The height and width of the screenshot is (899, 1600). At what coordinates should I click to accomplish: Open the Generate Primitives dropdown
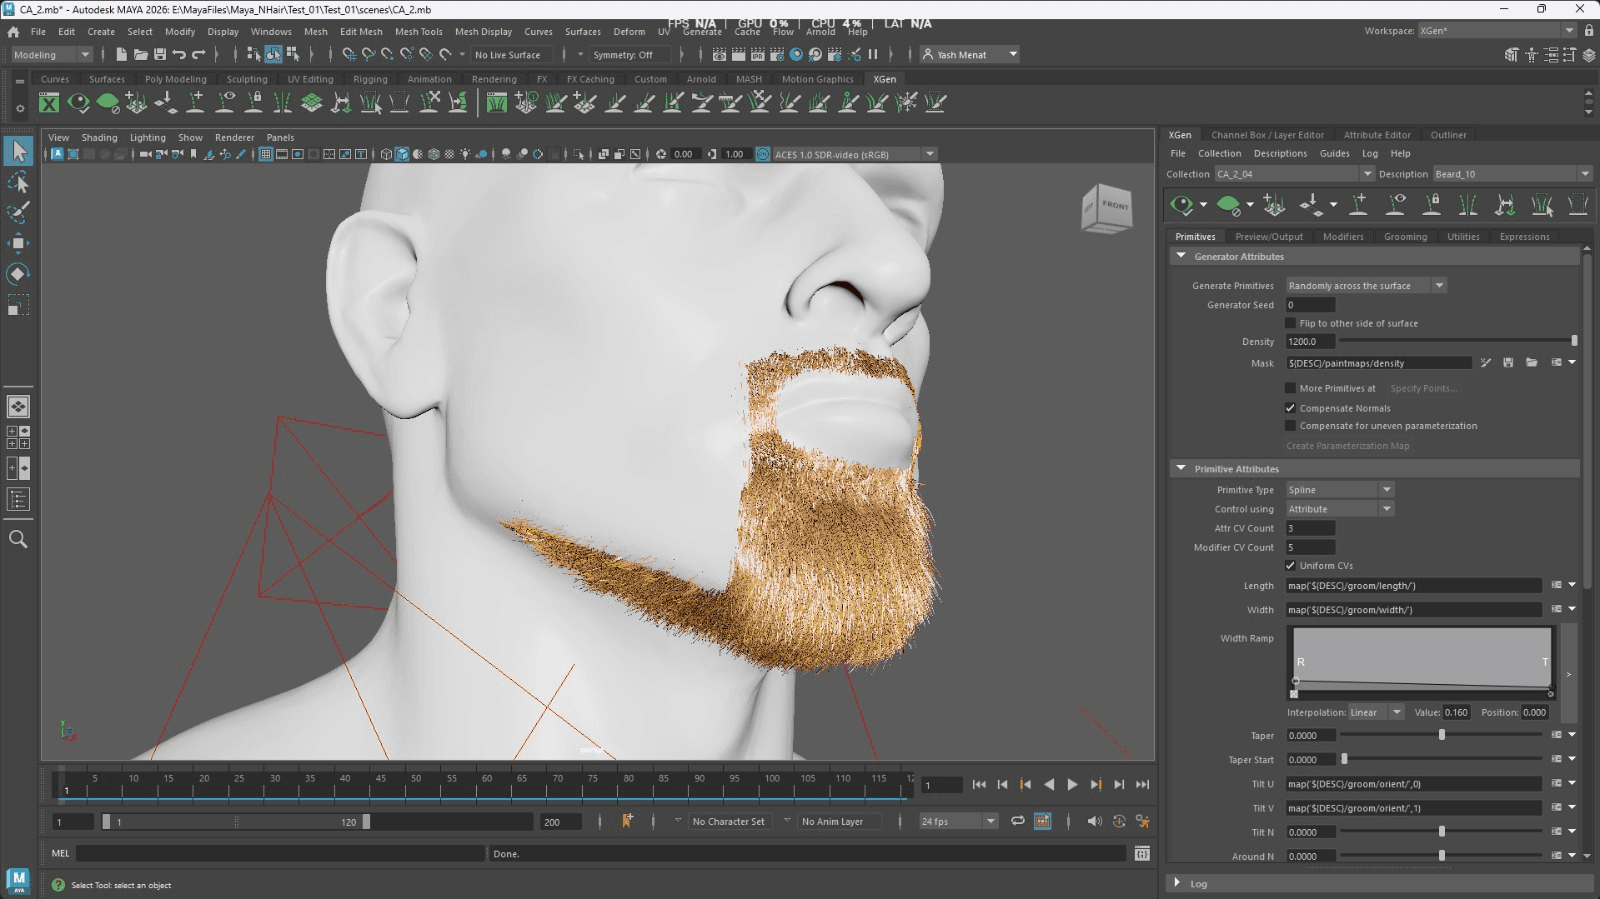click(x=1365, y=286)
